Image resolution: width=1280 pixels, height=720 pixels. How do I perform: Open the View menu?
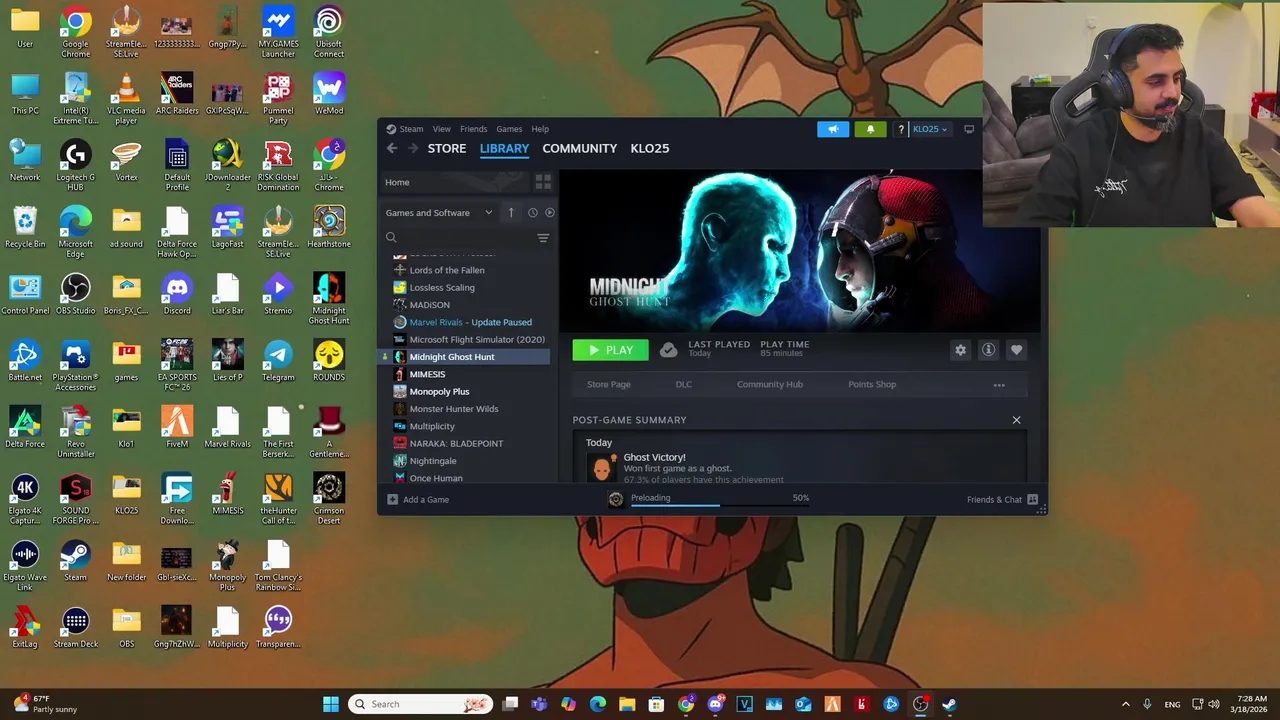[x=441, y=129]
